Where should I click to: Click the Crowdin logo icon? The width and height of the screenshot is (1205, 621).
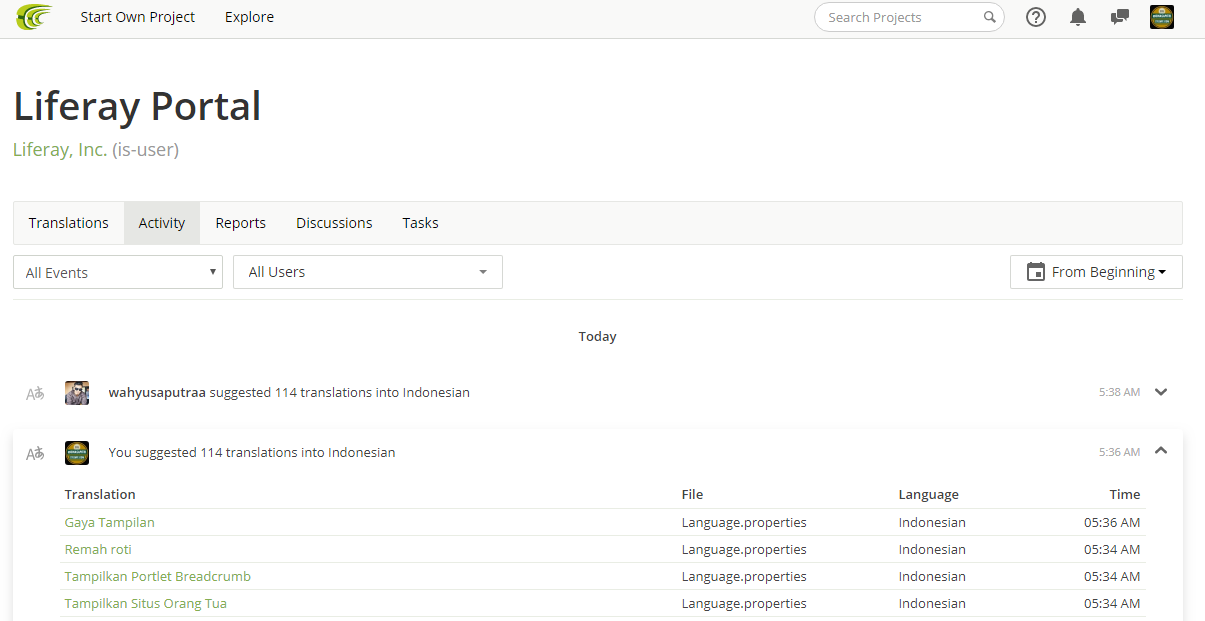pyautogui.click(x=35, y=17)
